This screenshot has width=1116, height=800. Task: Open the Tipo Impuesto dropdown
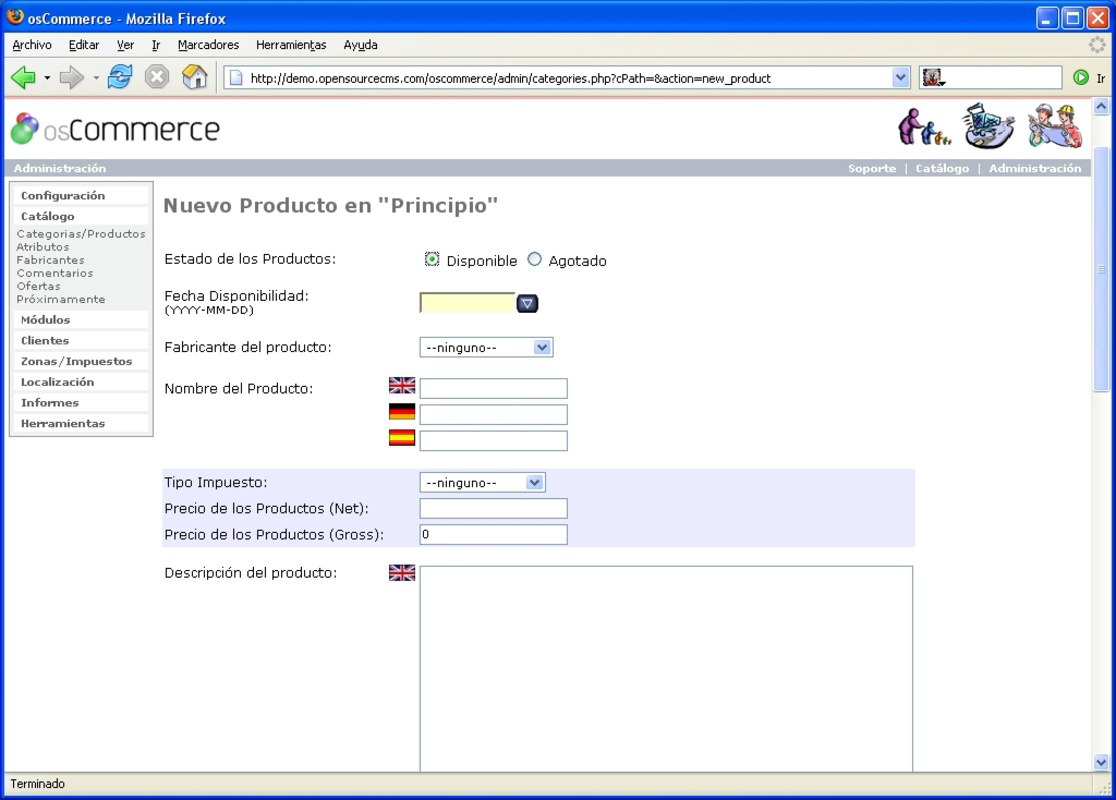pyautogui.click(x=483, y=483)
